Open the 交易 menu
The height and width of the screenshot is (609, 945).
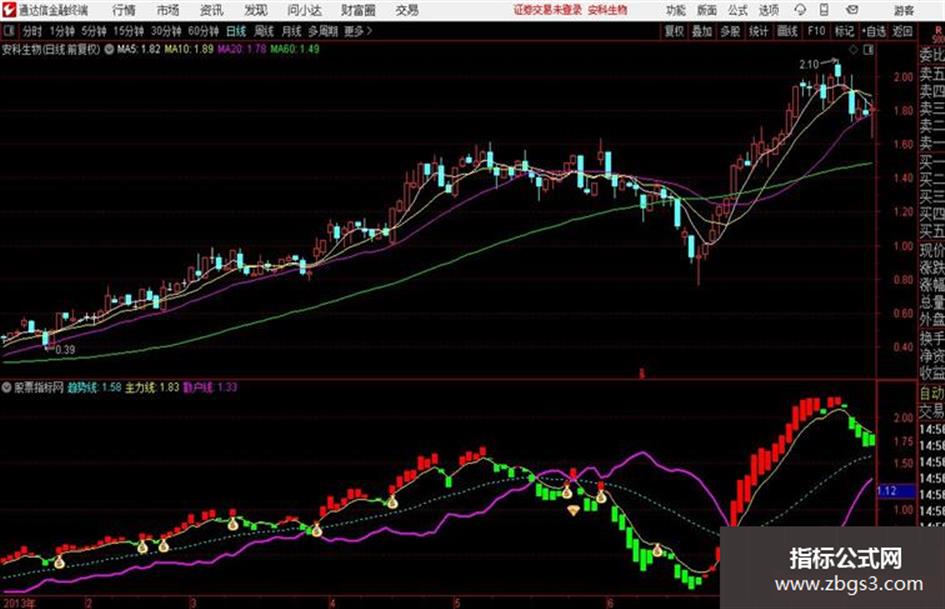[x=407, y=10]
